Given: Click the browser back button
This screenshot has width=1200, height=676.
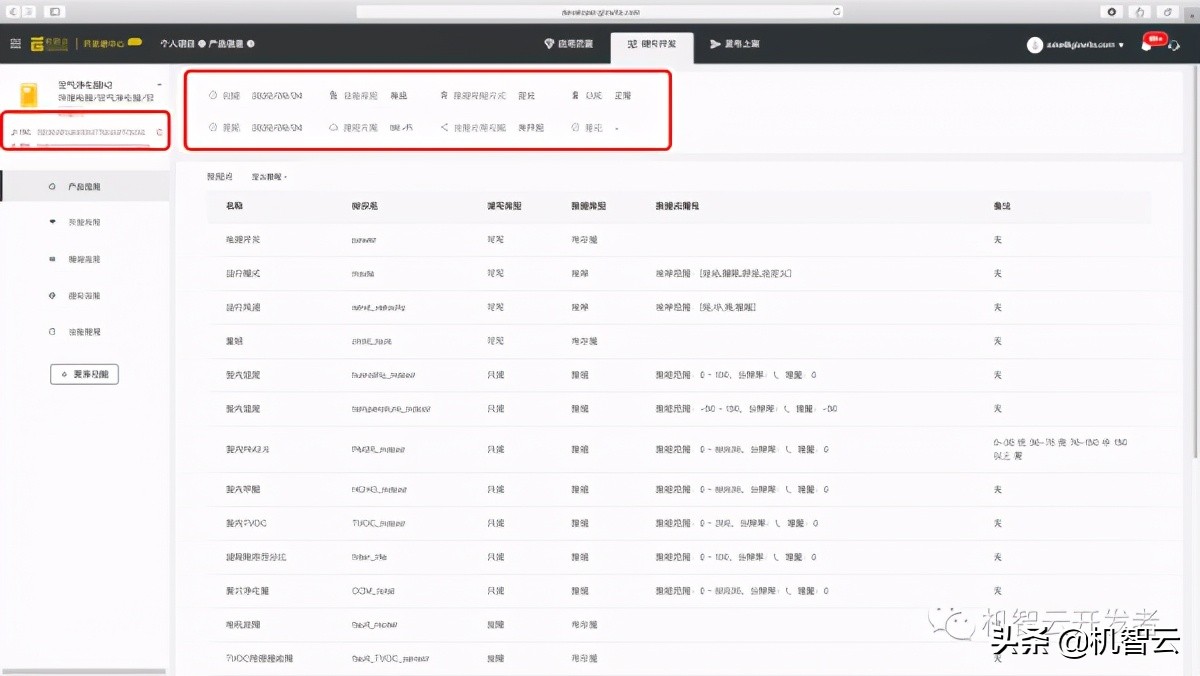Looking at the screenshot, I should click(x=11, y=11).
